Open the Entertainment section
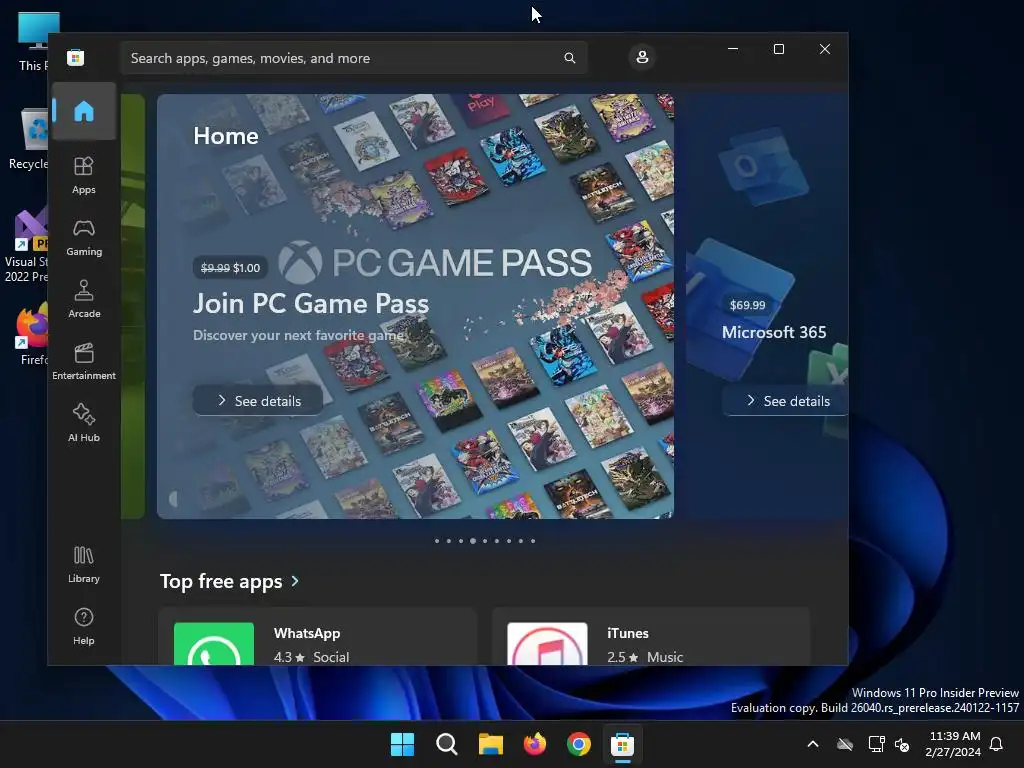1024x768 pixels. (x=84, y=361)
